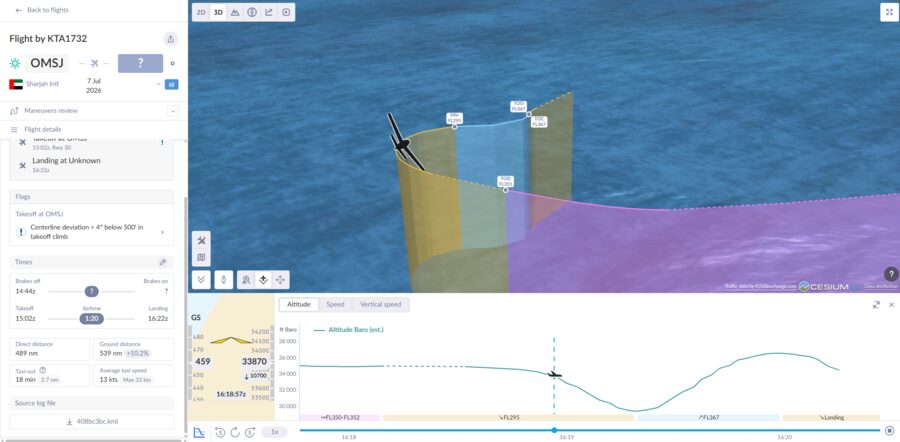The width and height of the screenshot is (900, 442).
Task: Select the FL350-FL352 phase segment
Action: (339, 417)
